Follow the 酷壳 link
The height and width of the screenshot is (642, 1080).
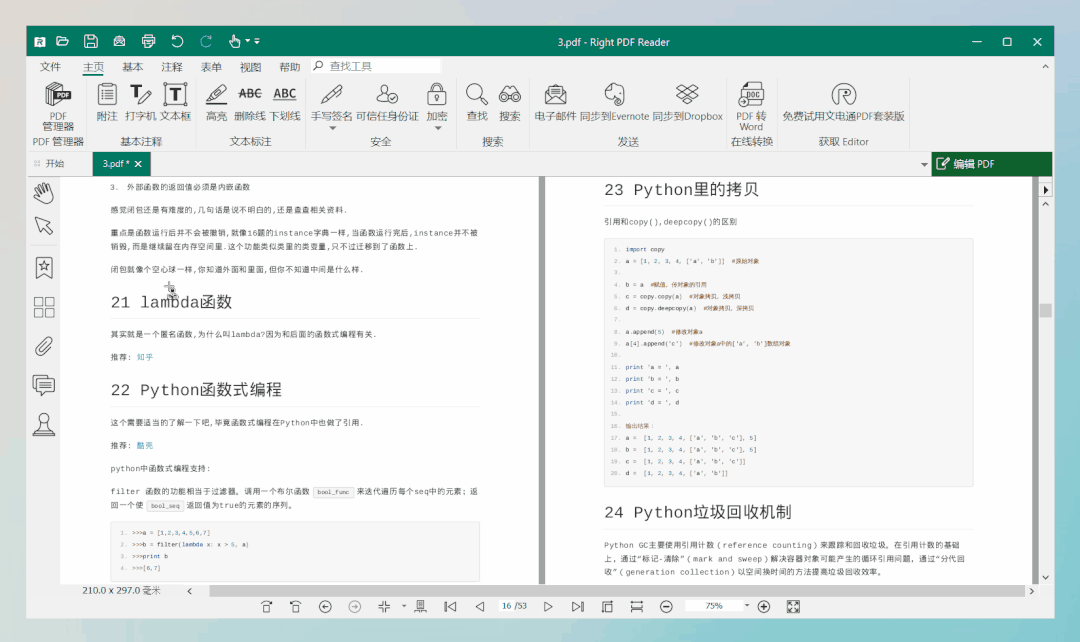145,446
